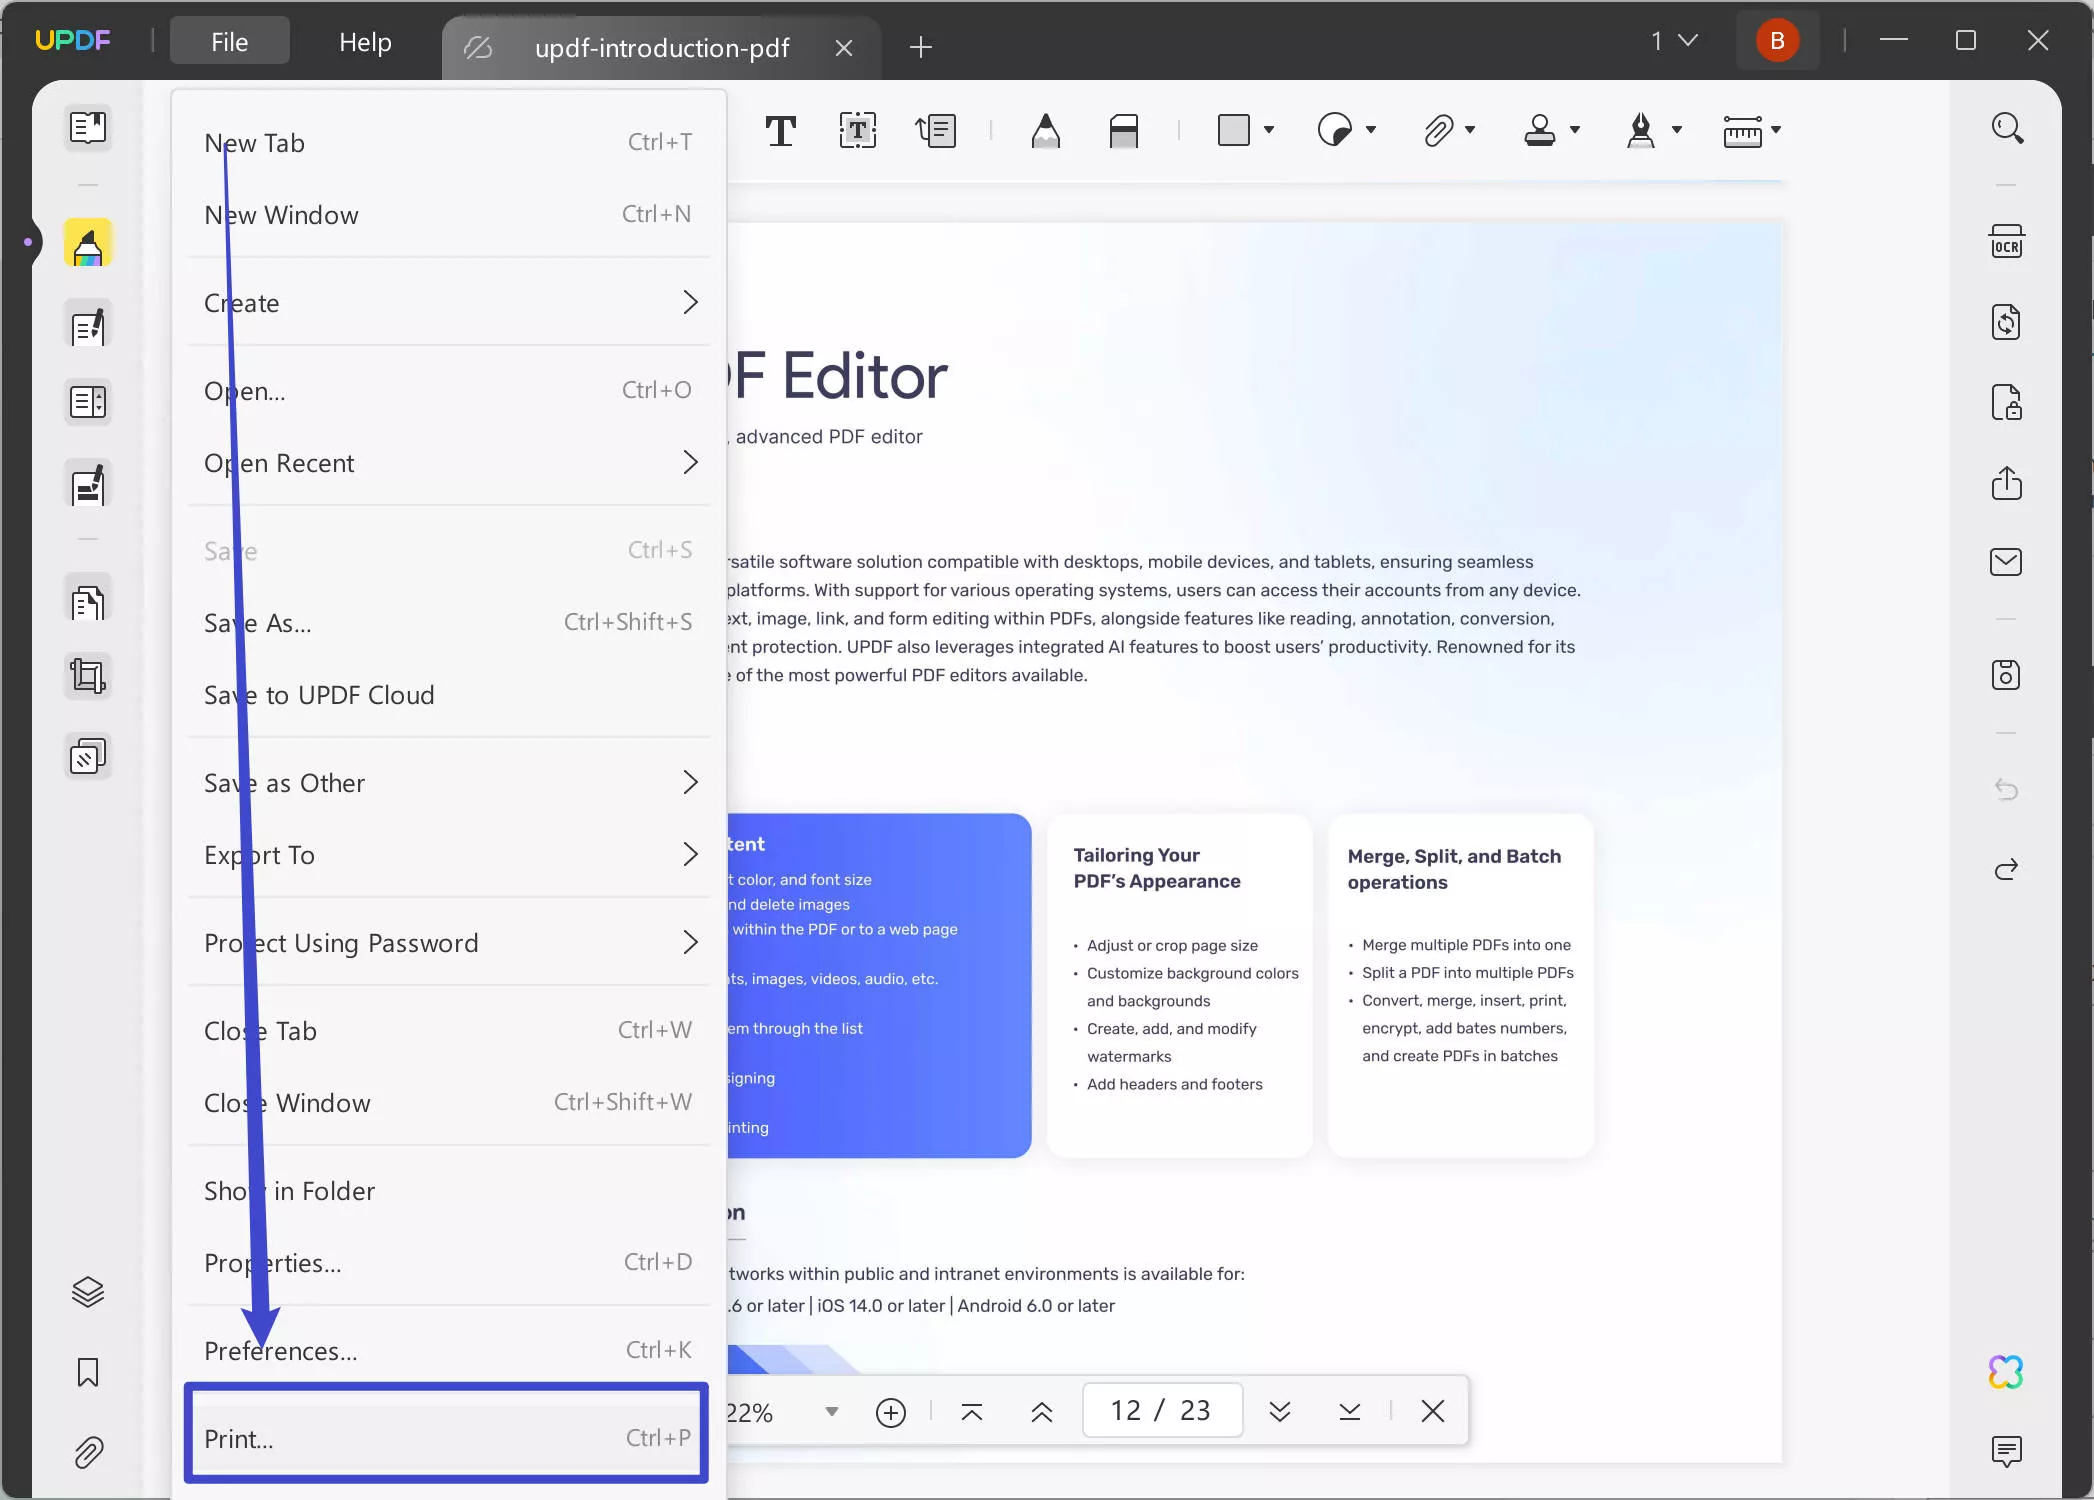Select the Comment highlighter tool in sidebar
Image resolution: width=2094 pixels, height=1500 pixels.
pos(88,243)
